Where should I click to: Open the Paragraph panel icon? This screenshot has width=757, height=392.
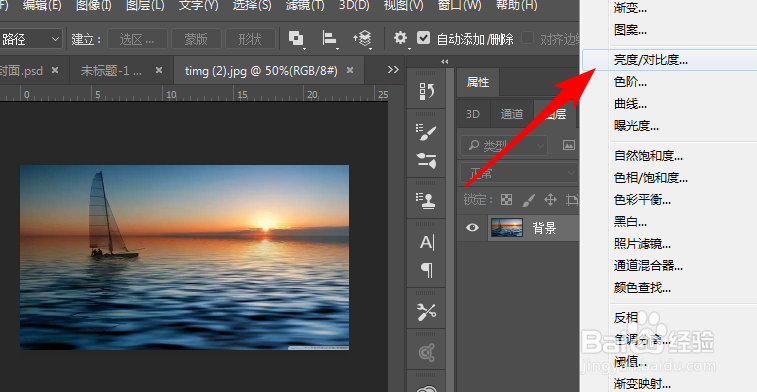pos(427,270)
